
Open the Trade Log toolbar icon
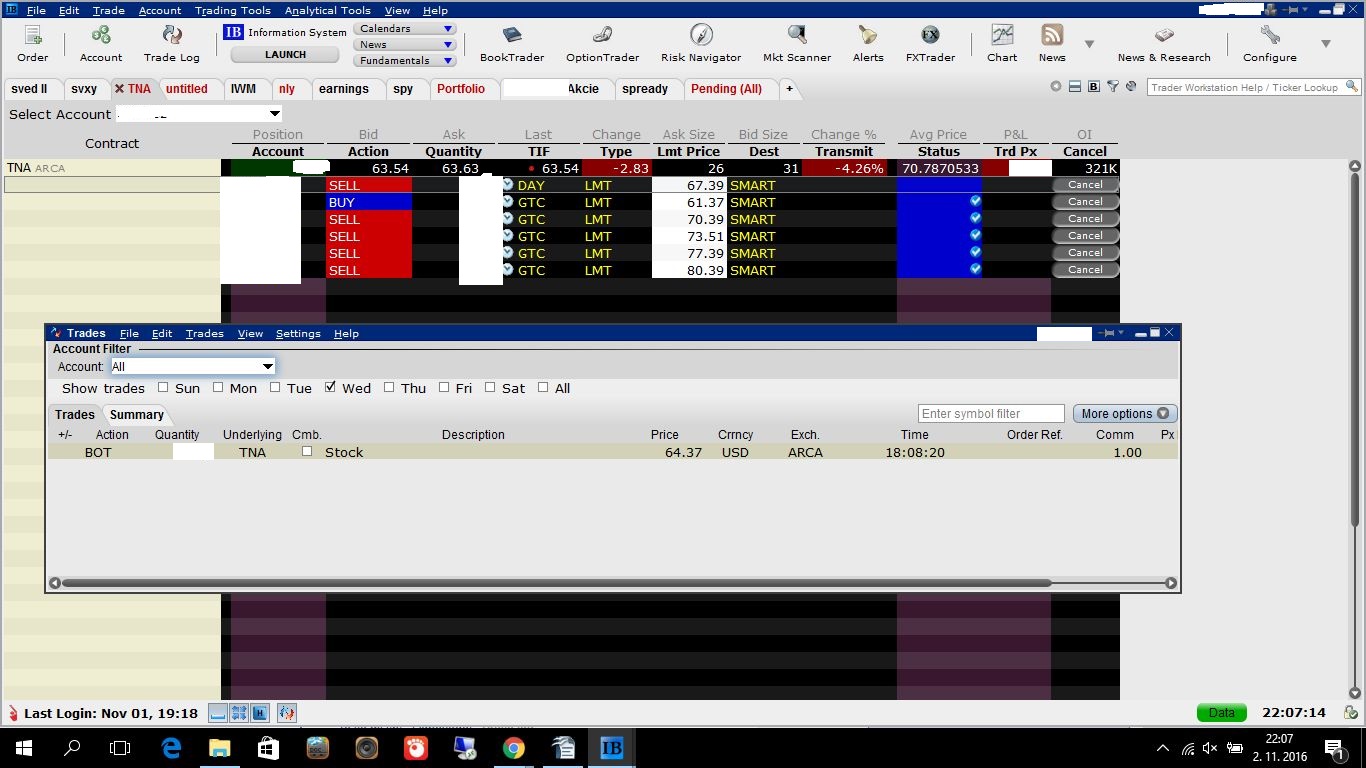(172, 43)
